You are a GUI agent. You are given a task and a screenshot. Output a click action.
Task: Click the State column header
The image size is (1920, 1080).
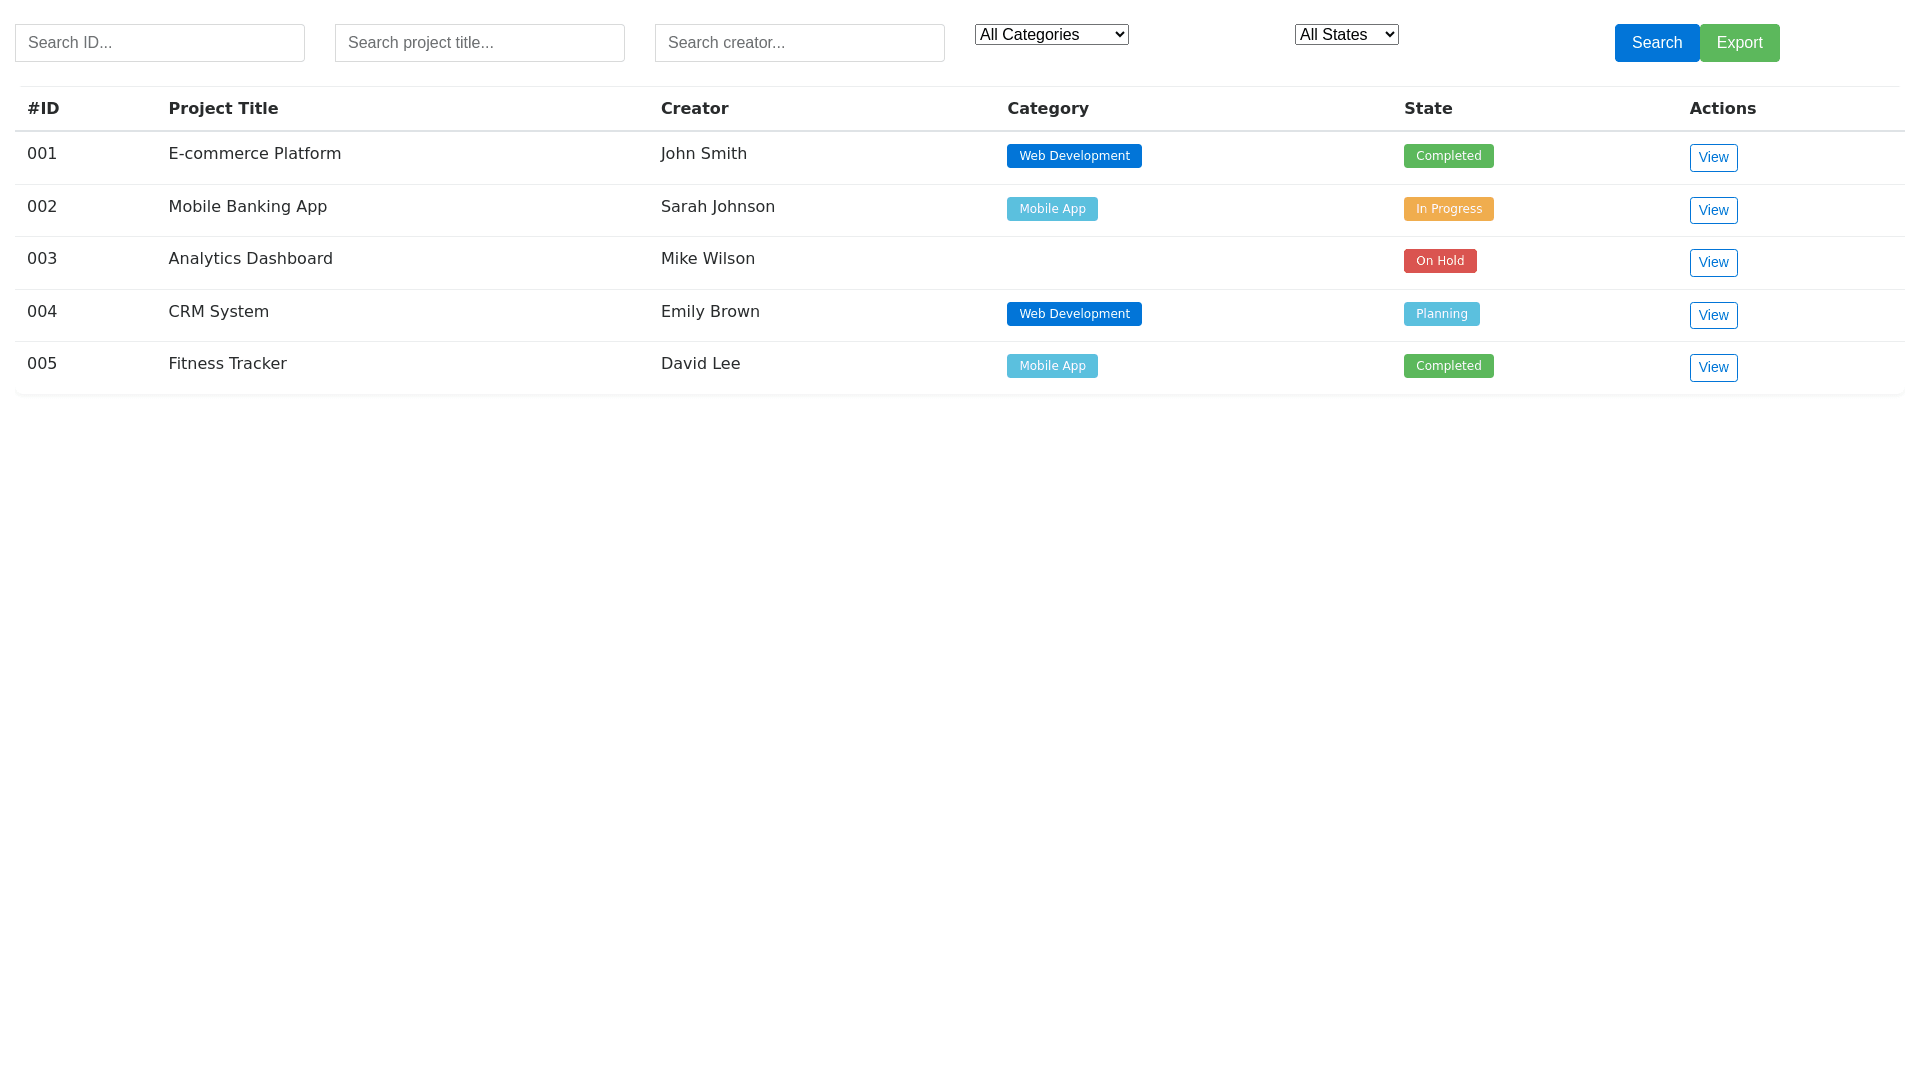[1427, 109]
